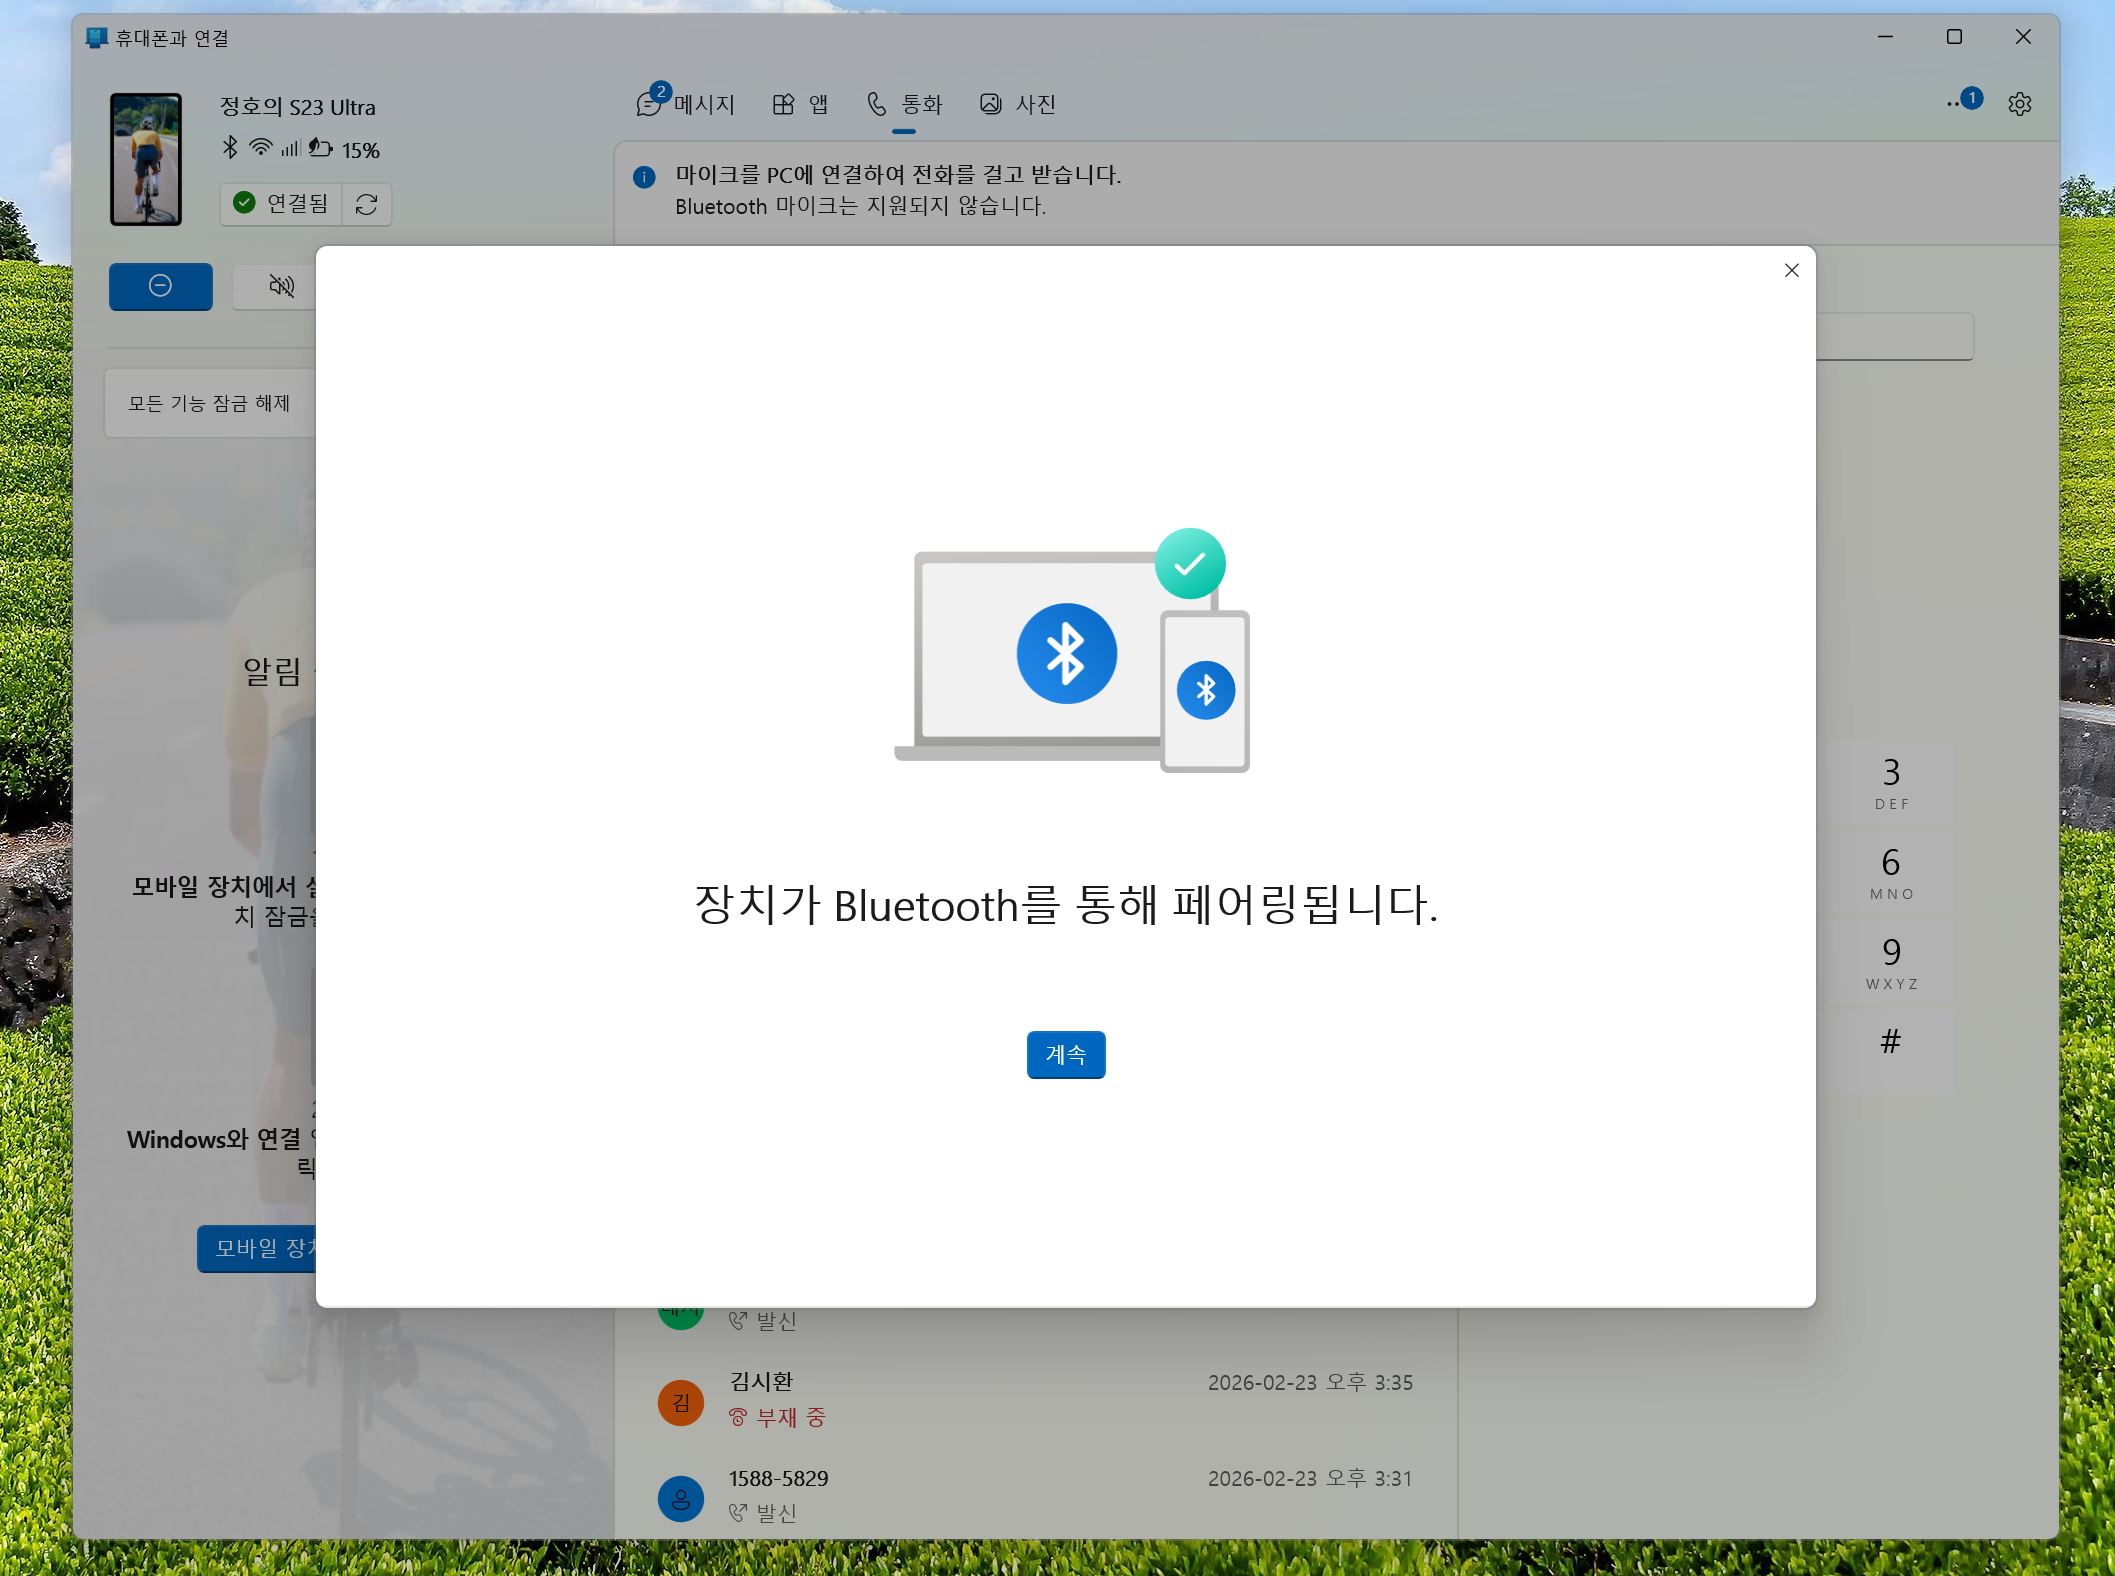Click the 연결됨 status button
Screen dimensions: 2115x1576
(x=281, y=204)
